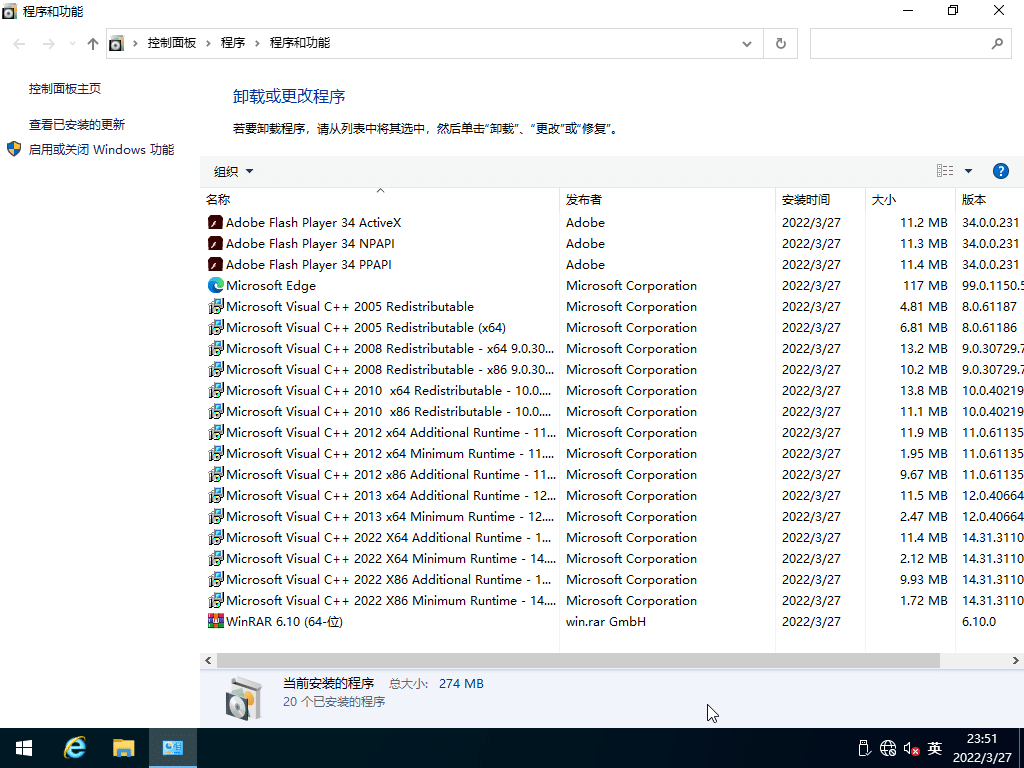This screenshot has width=1024, height=768.
Task: Select Adobe Flash Player 34 PPAPI
Action: 307,264
